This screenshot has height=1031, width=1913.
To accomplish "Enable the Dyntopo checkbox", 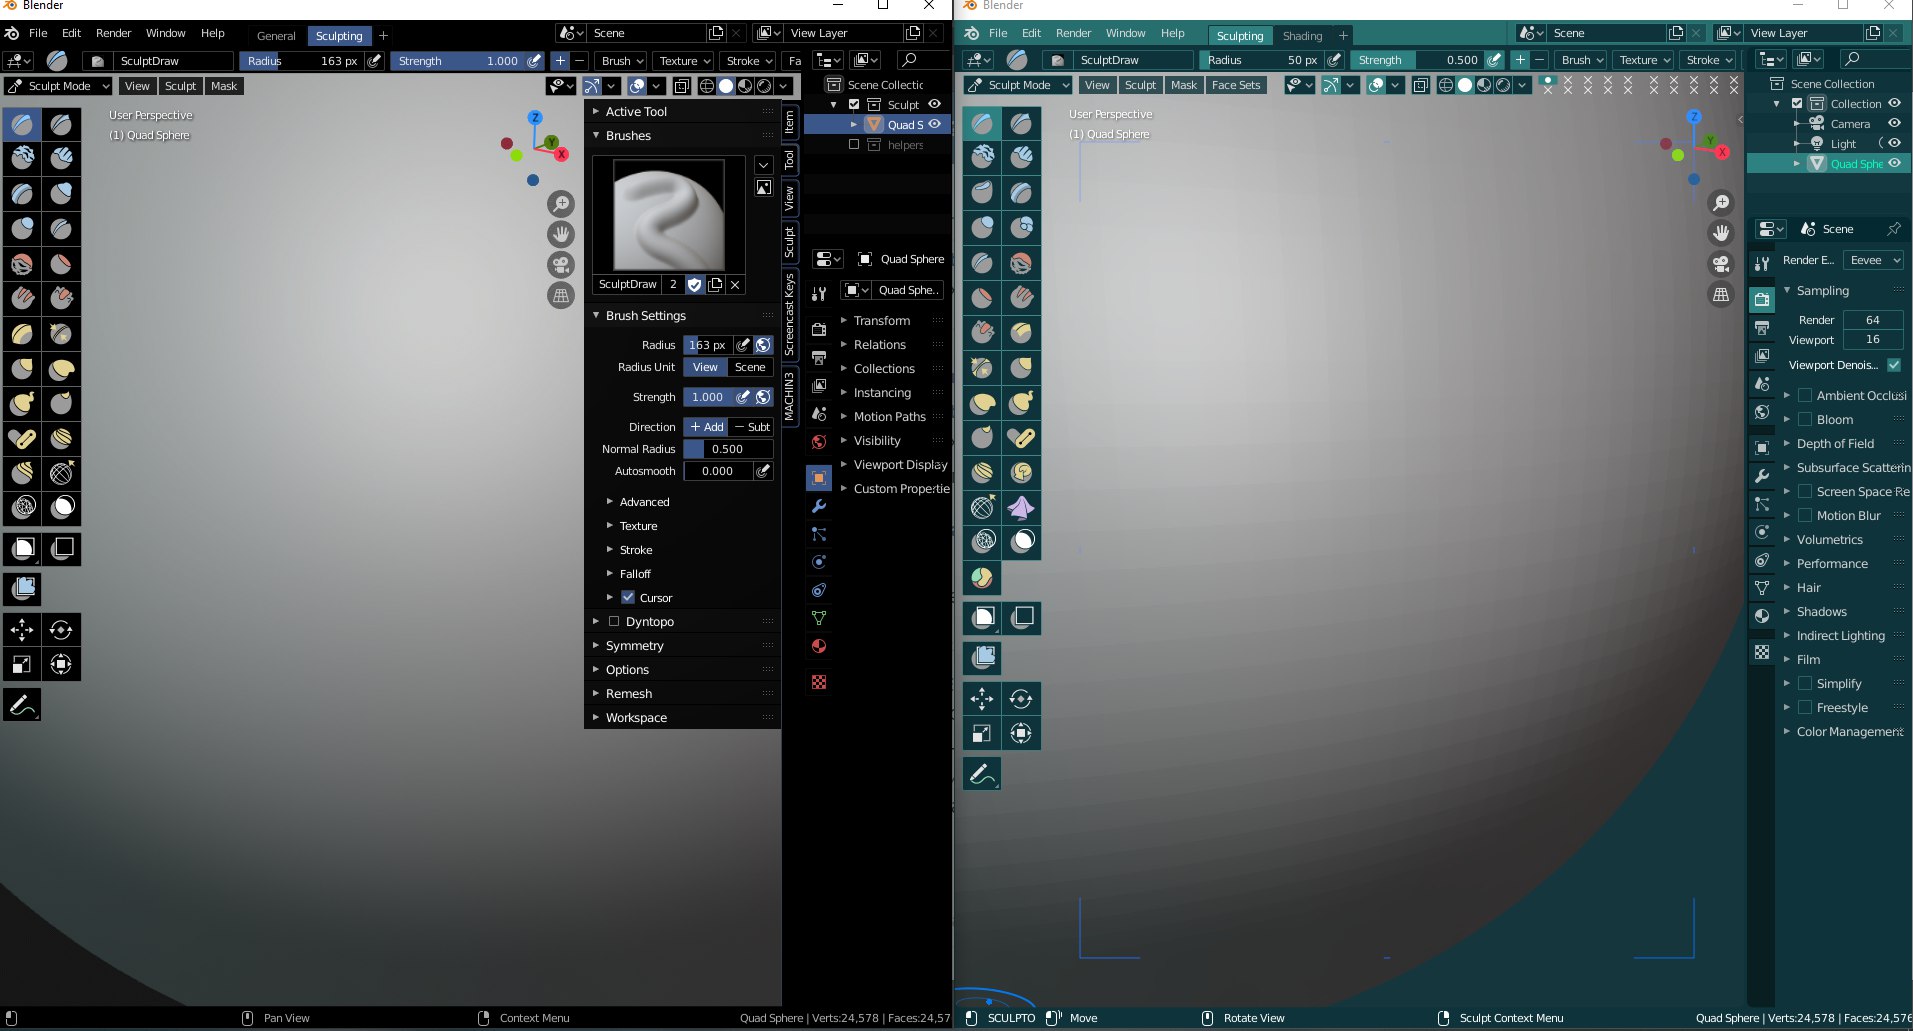I will point(614,622).
